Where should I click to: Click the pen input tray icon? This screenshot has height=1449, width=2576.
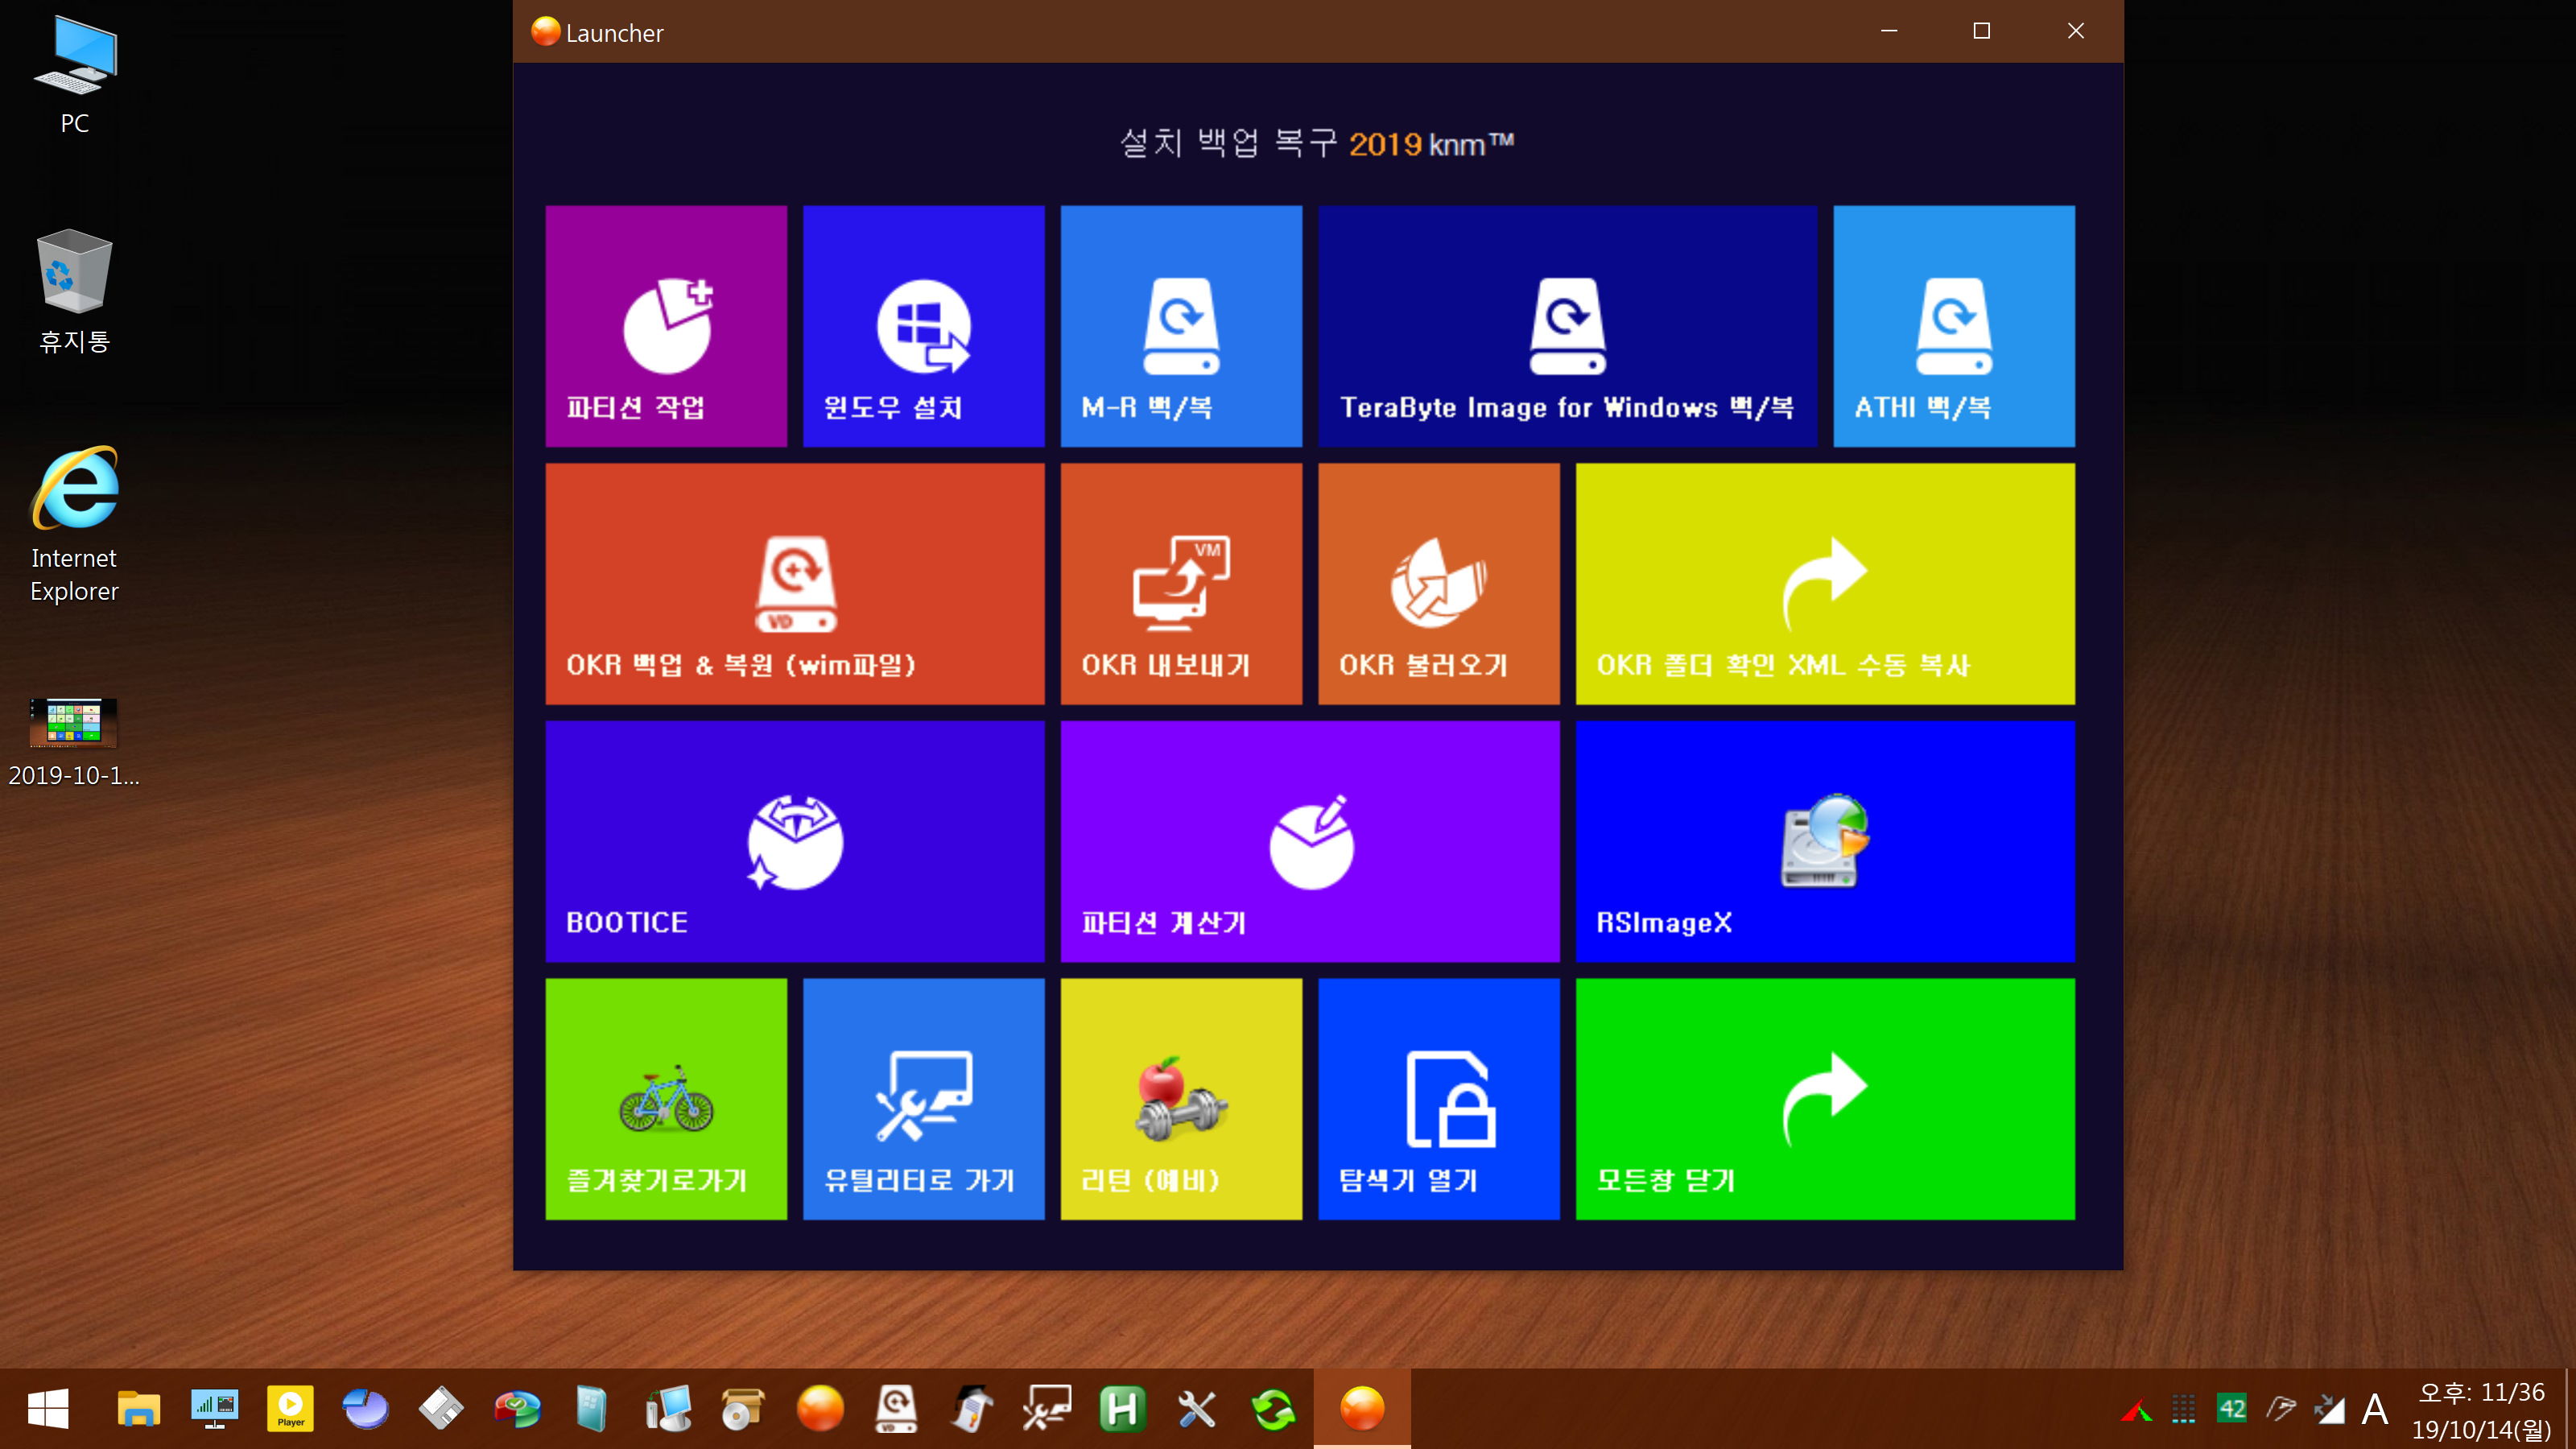pyautogui.click(x=2281, y=1409)
